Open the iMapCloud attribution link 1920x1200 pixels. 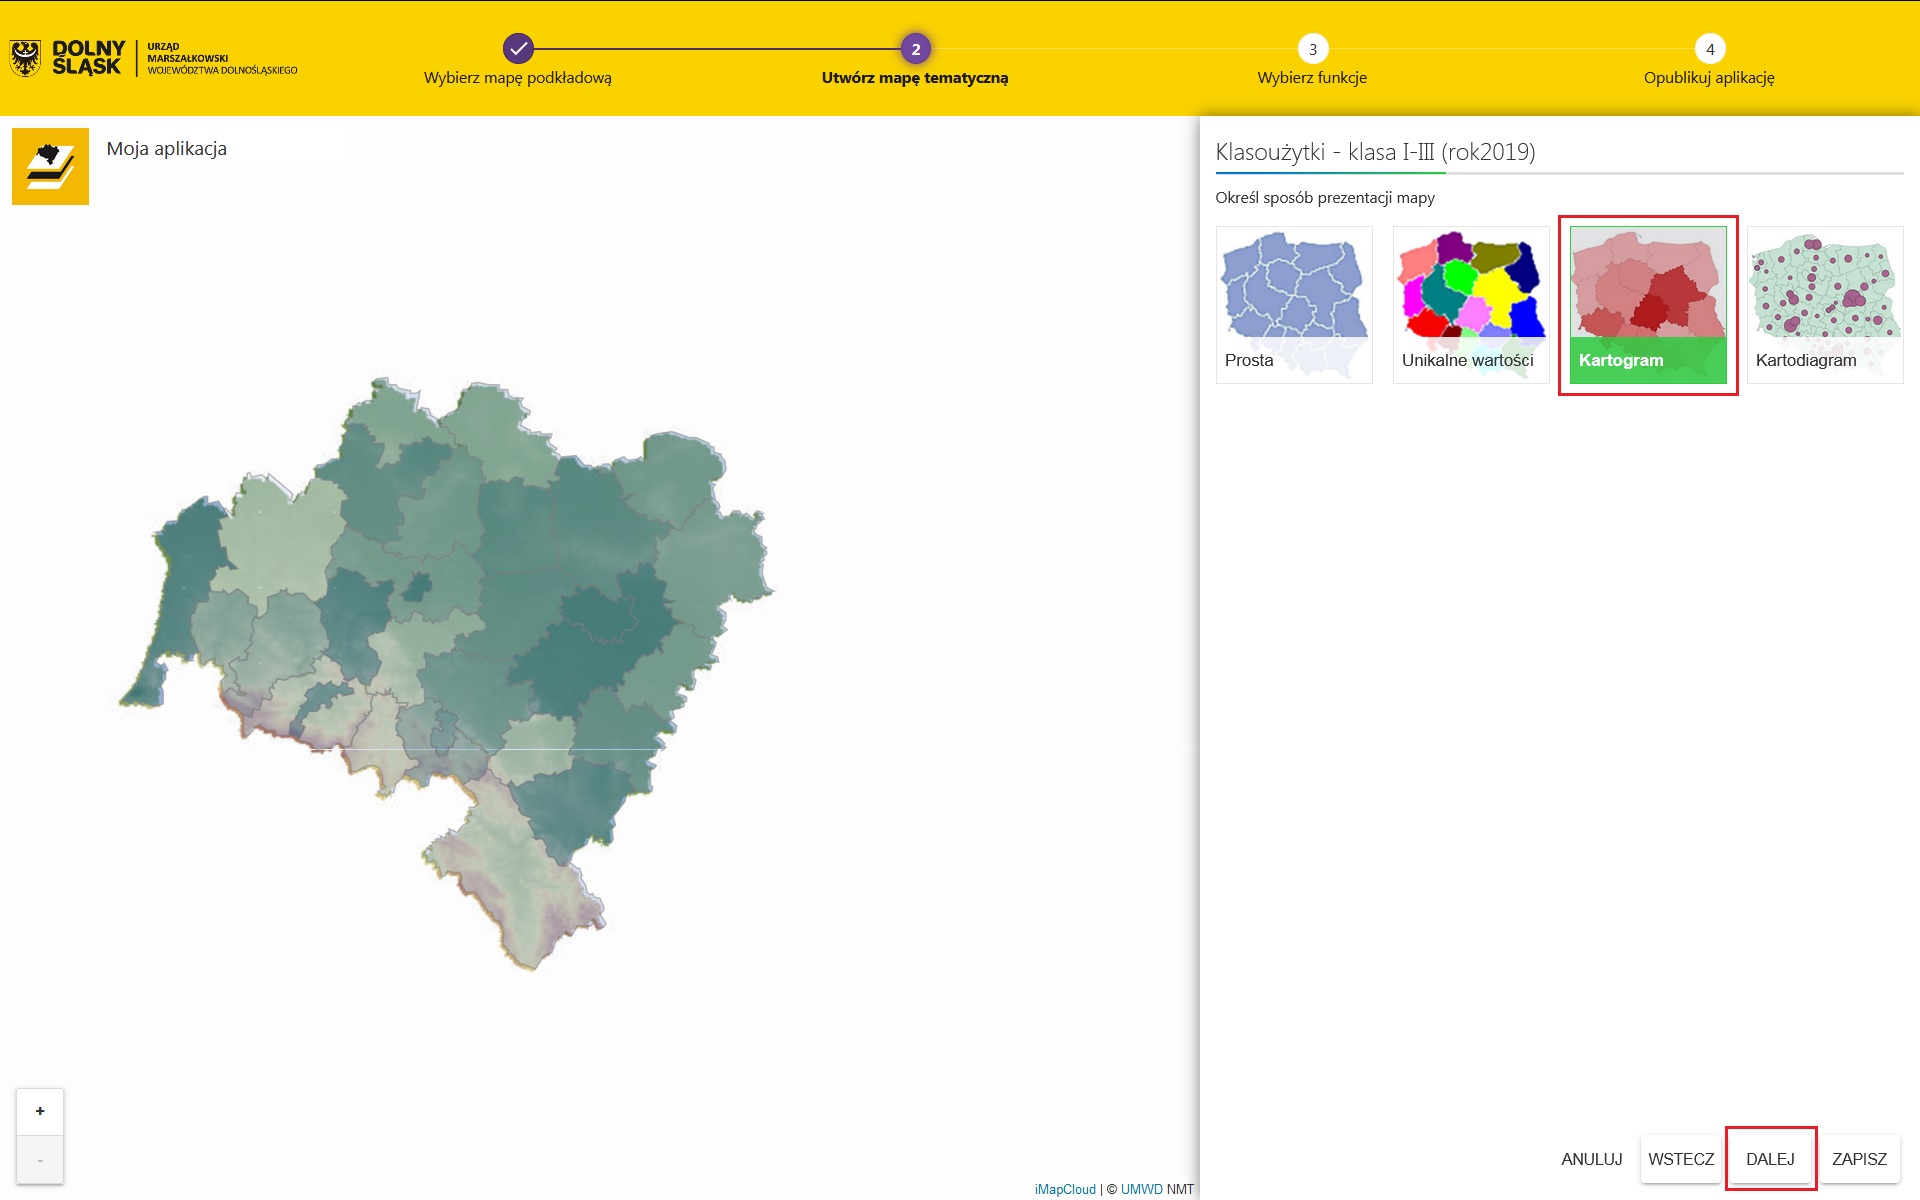tap(1065, 1189)
